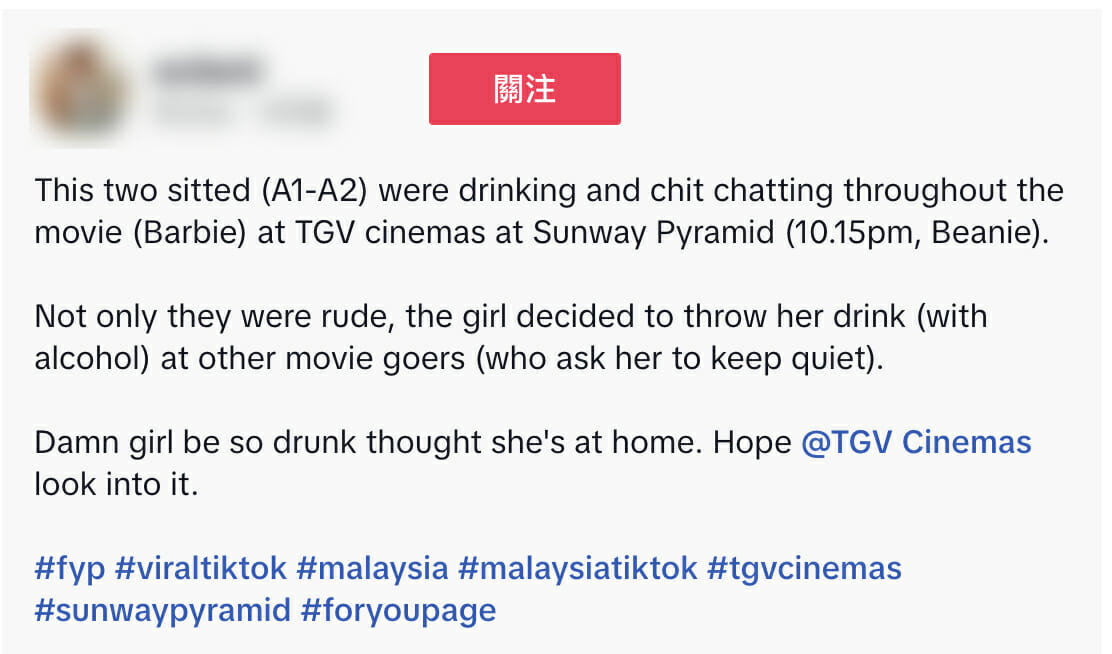The image size is (1112, 654).
Task: Select the #foryoupage hashtag
Action: 399,611
